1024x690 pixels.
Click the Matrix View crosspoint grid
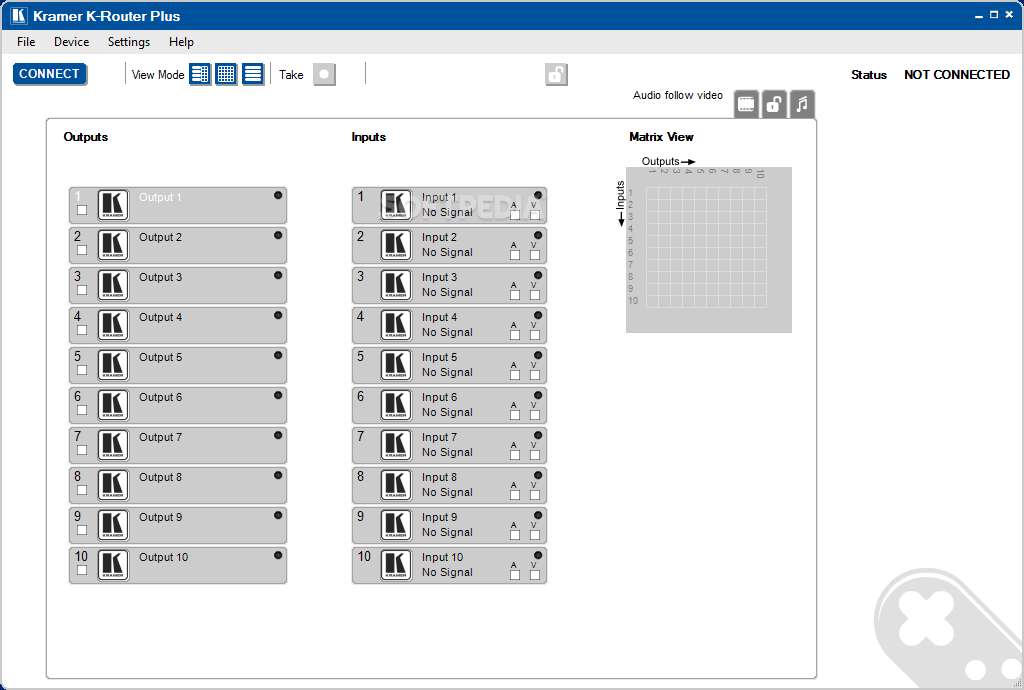pyautogui.click(x=706, y=247)
